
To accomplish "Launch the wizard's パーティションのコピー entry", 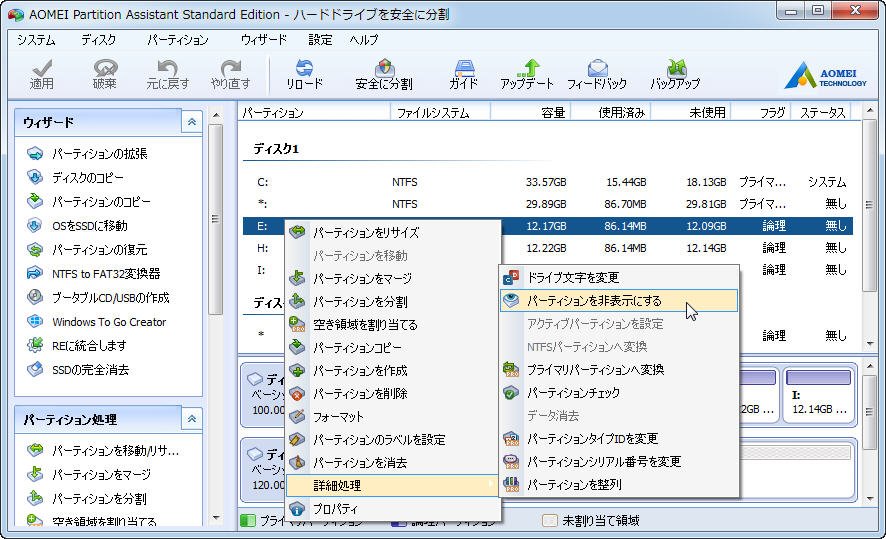I will coord(89,202).
